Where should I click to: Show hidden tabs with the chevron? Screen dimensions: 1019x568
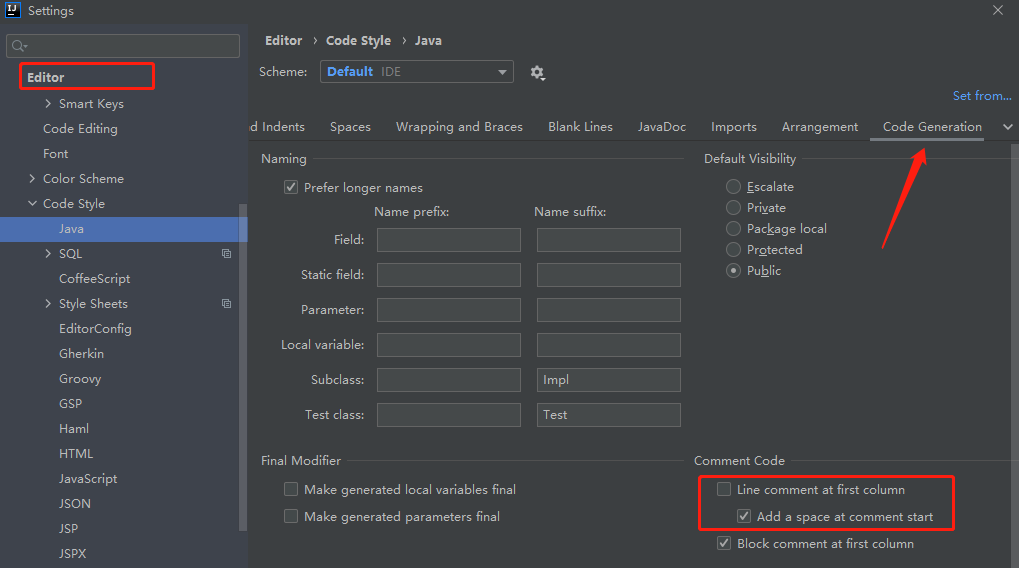tap(1007, 127)
